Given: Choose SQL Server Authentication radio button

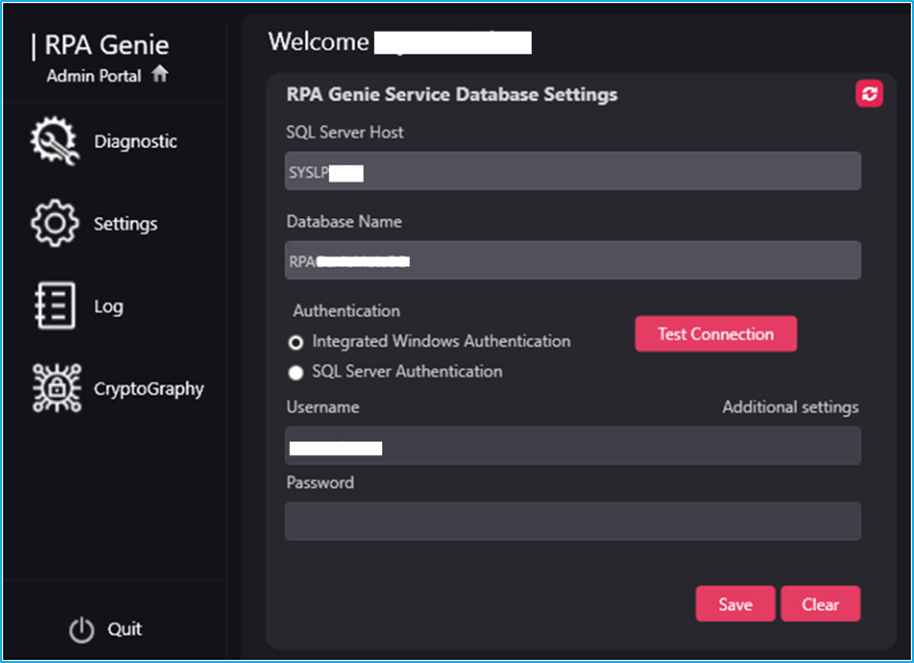Looking at the screenshot, I should (x=296, y=373).
